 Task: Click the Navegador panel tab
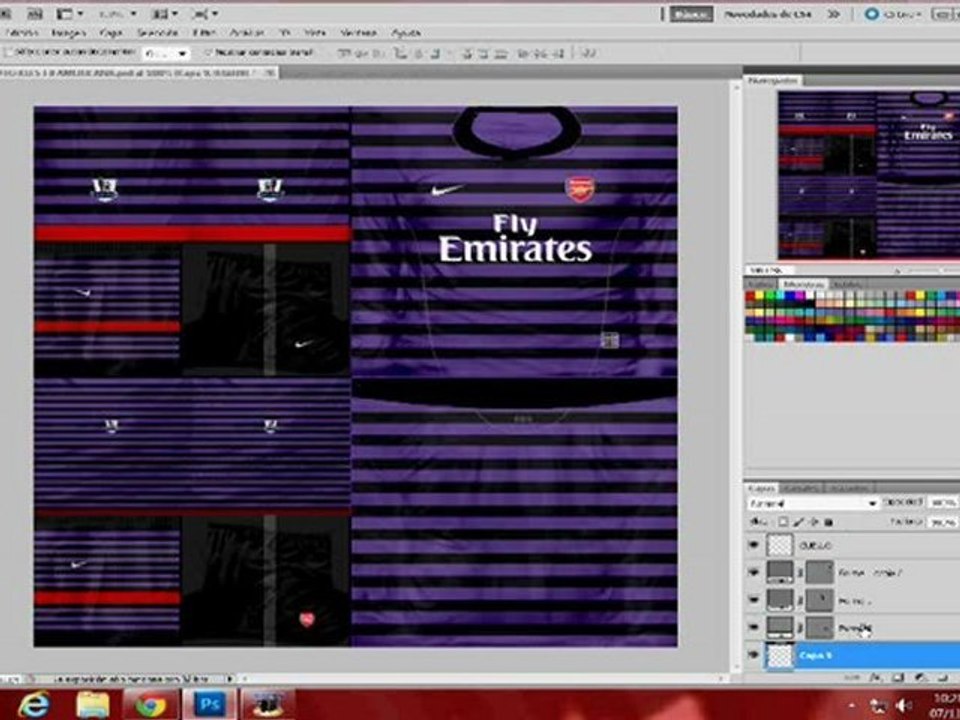click(773, 80)
